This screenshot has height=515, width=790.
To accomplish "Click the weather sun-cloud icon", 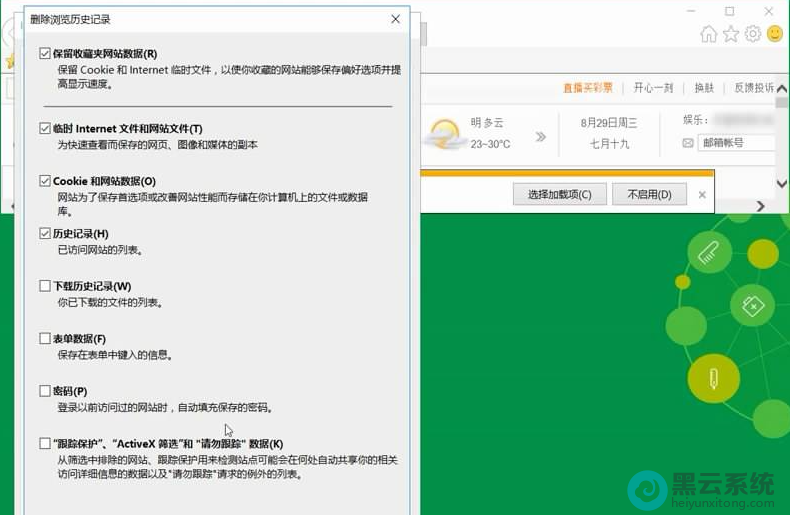I will (x=443, y=134).
